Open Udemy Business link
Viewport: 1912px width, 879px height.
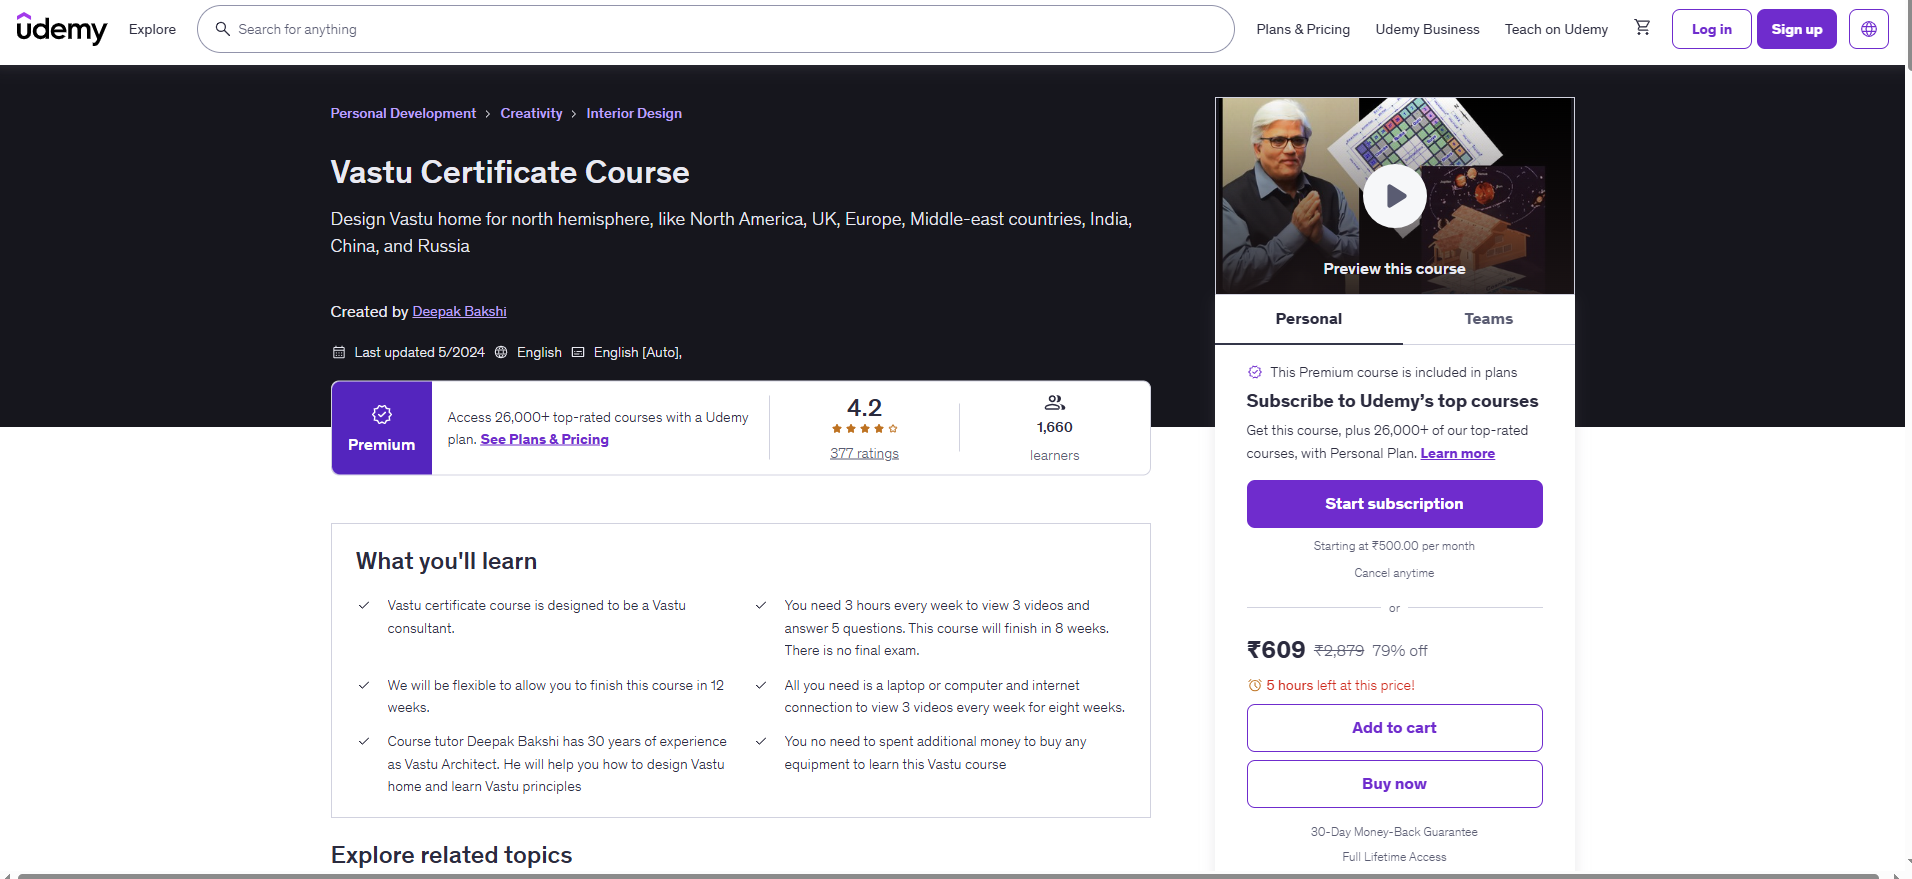[1427, 29]
